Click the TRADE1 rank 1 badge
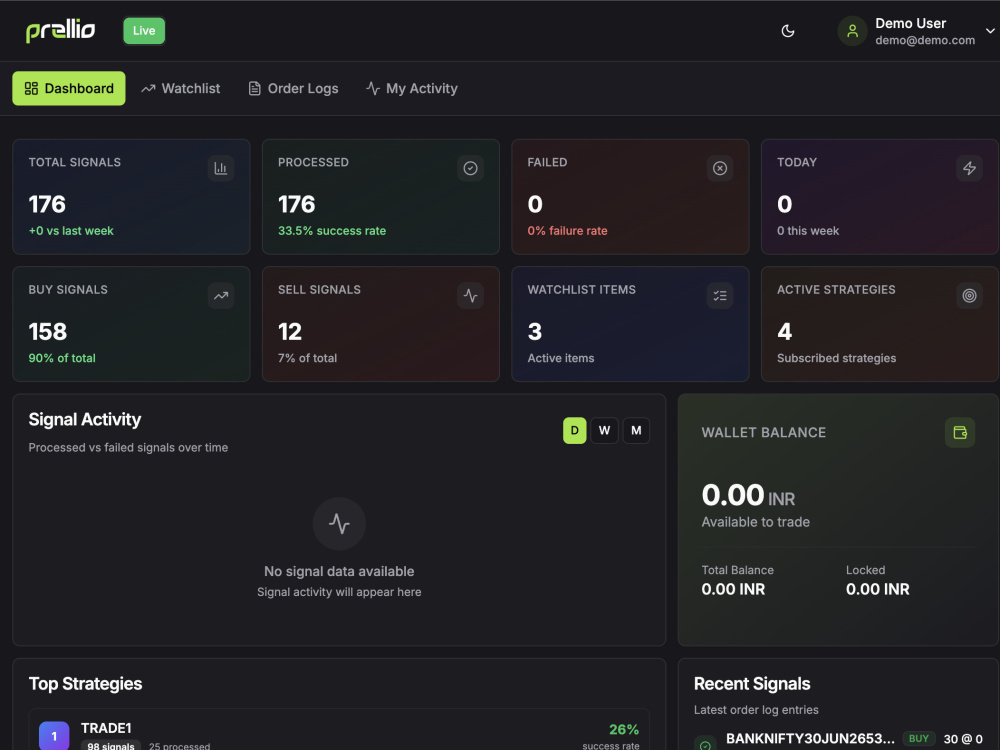Screen dimensions: 1000x750 pos(54,735)
